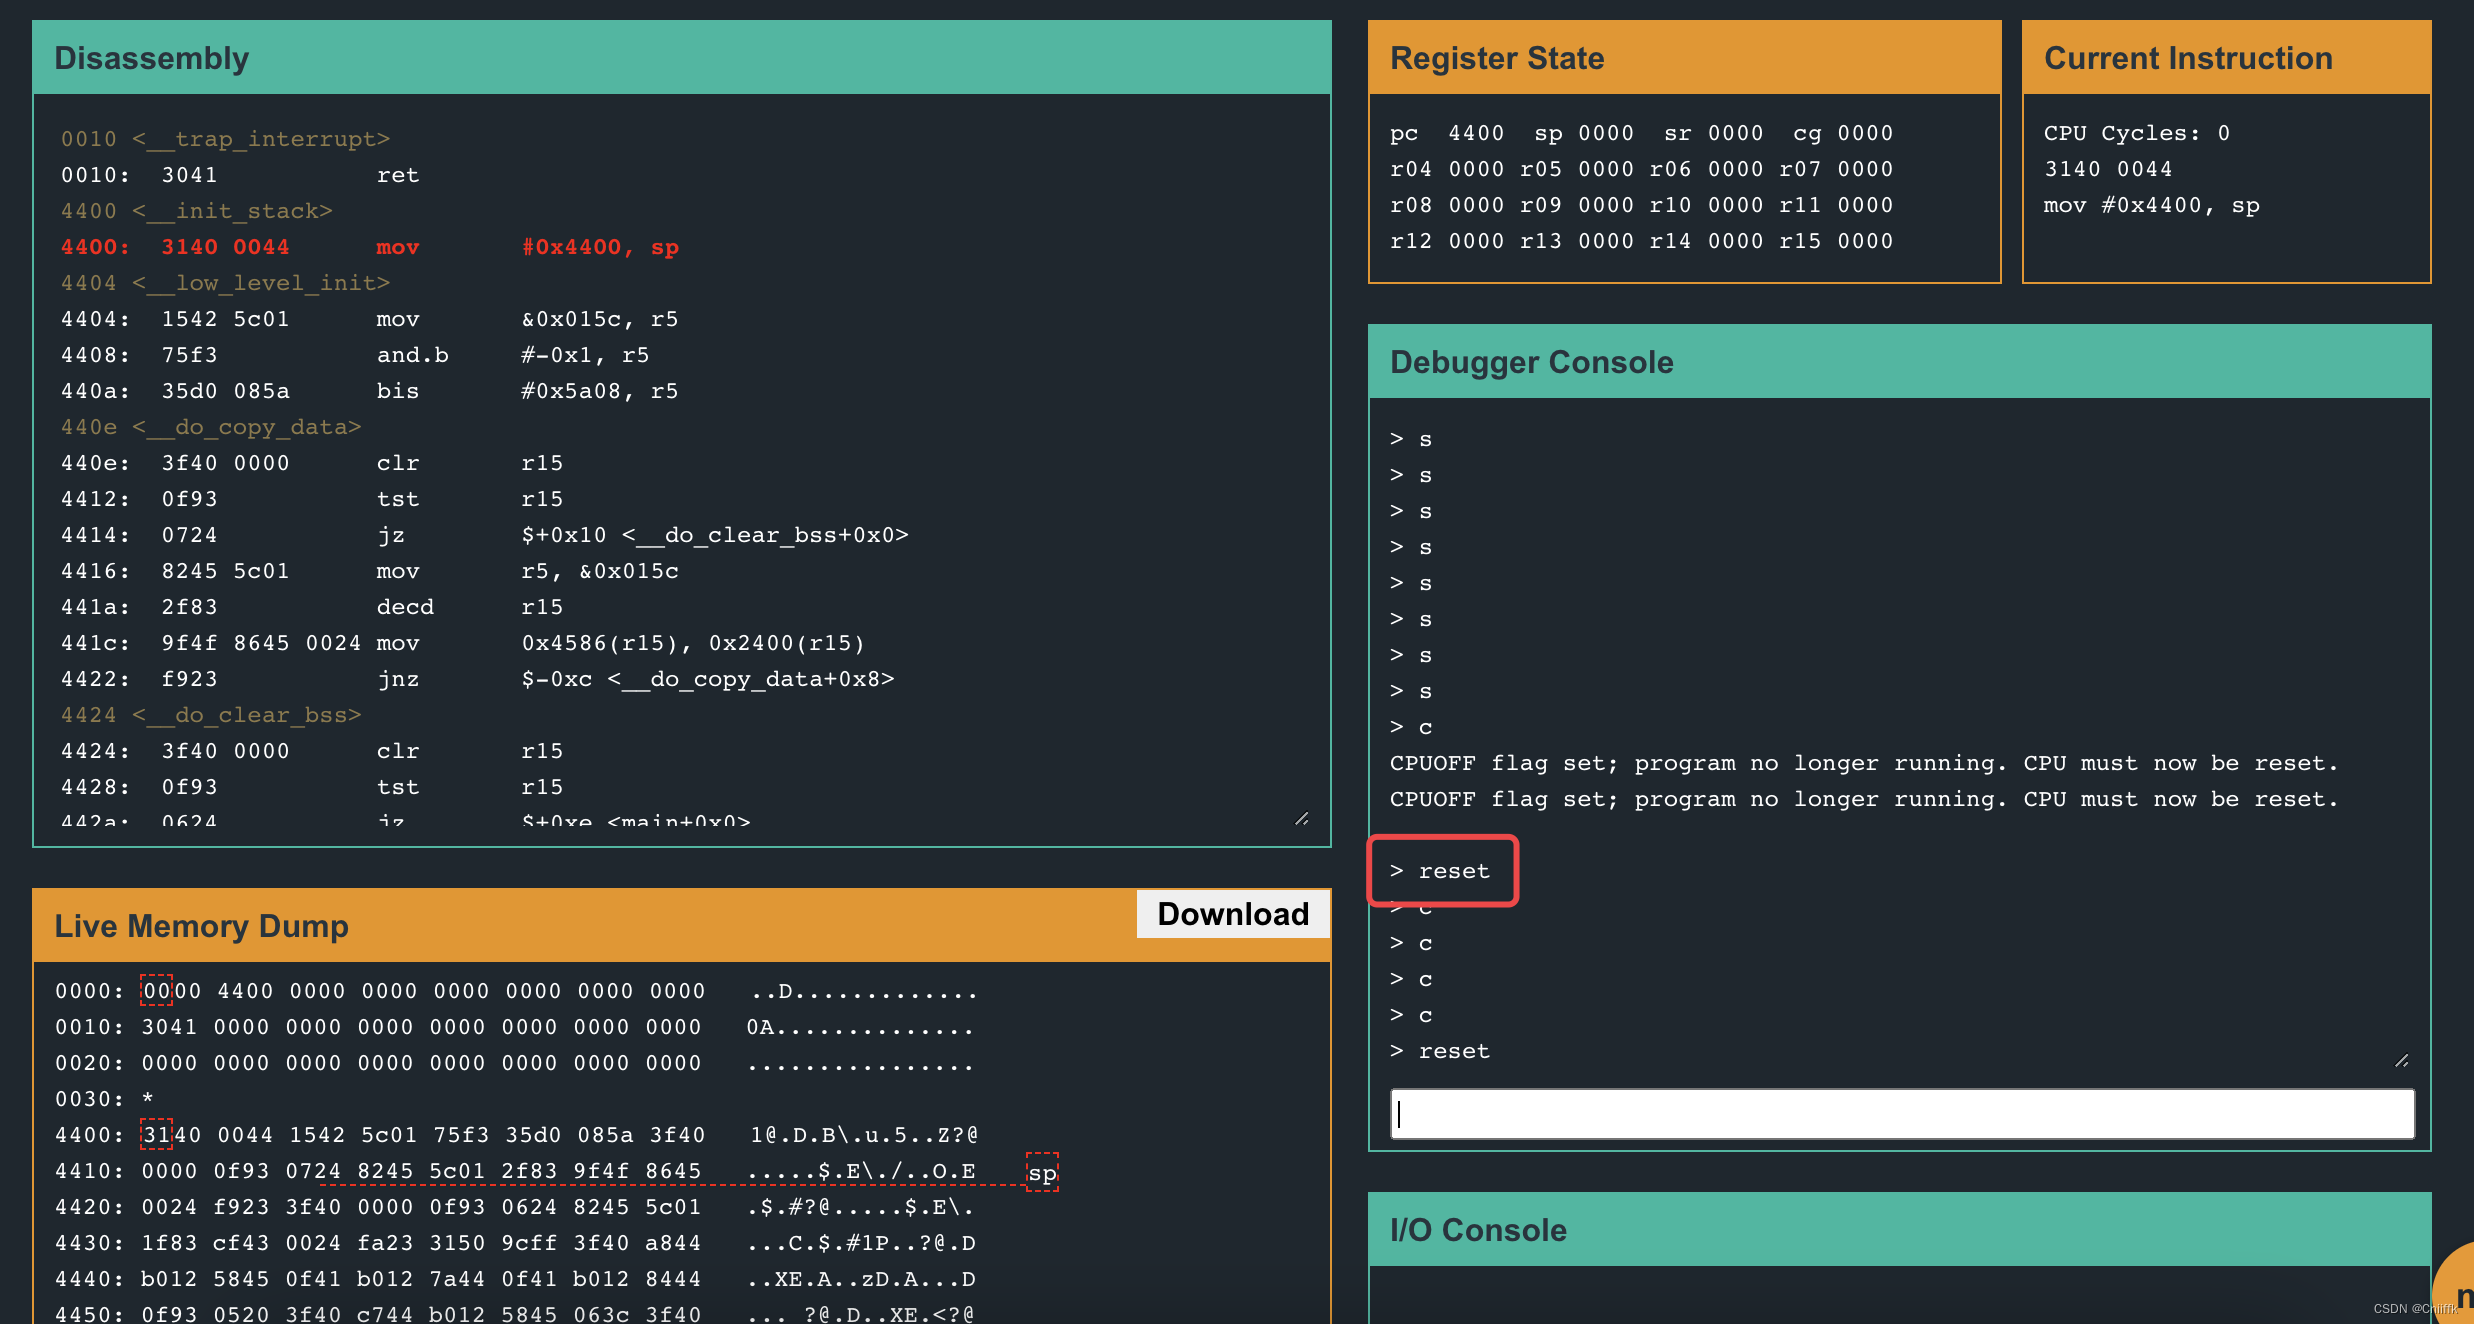Click the cg 0000 register value
Viewport: 2474px width, 1324px height.
point(1843,133)
